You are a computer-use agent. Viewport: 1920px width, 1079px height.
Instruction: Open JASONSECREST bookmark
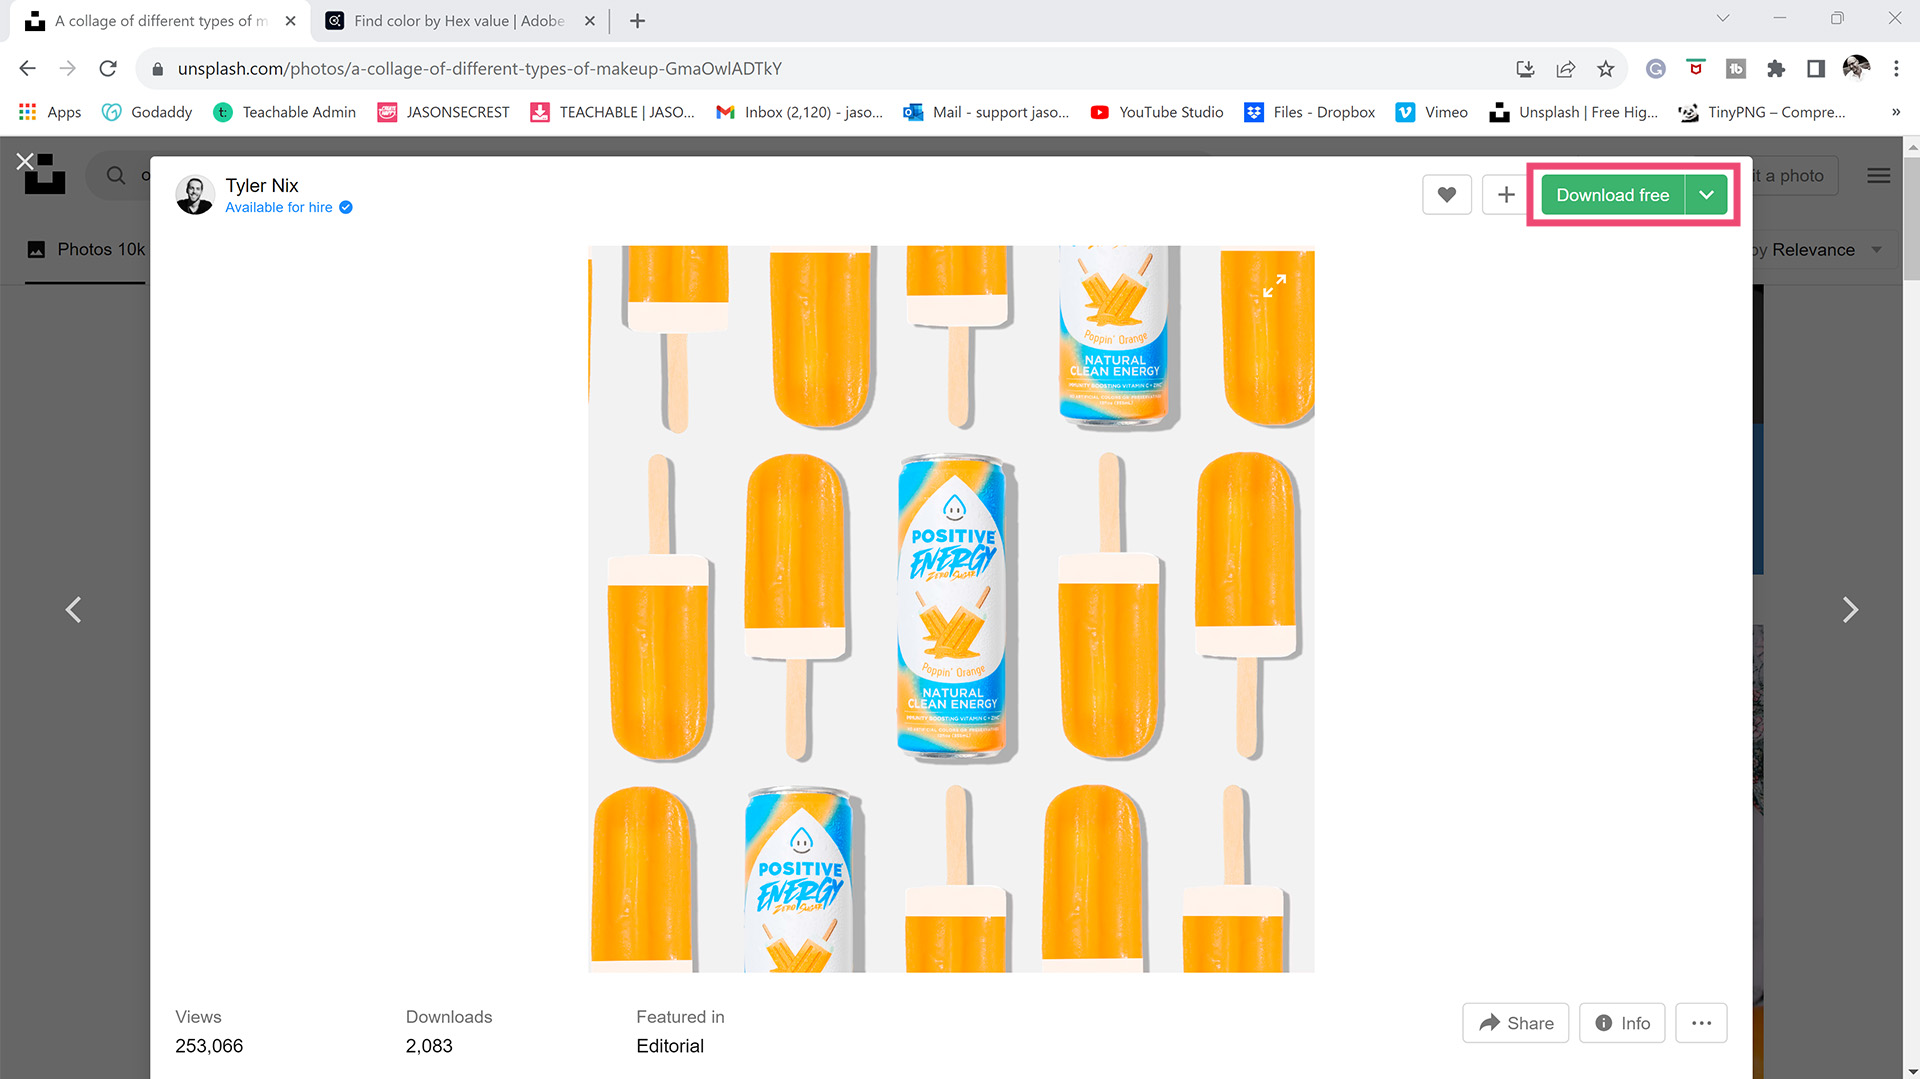tap(443, 112)
